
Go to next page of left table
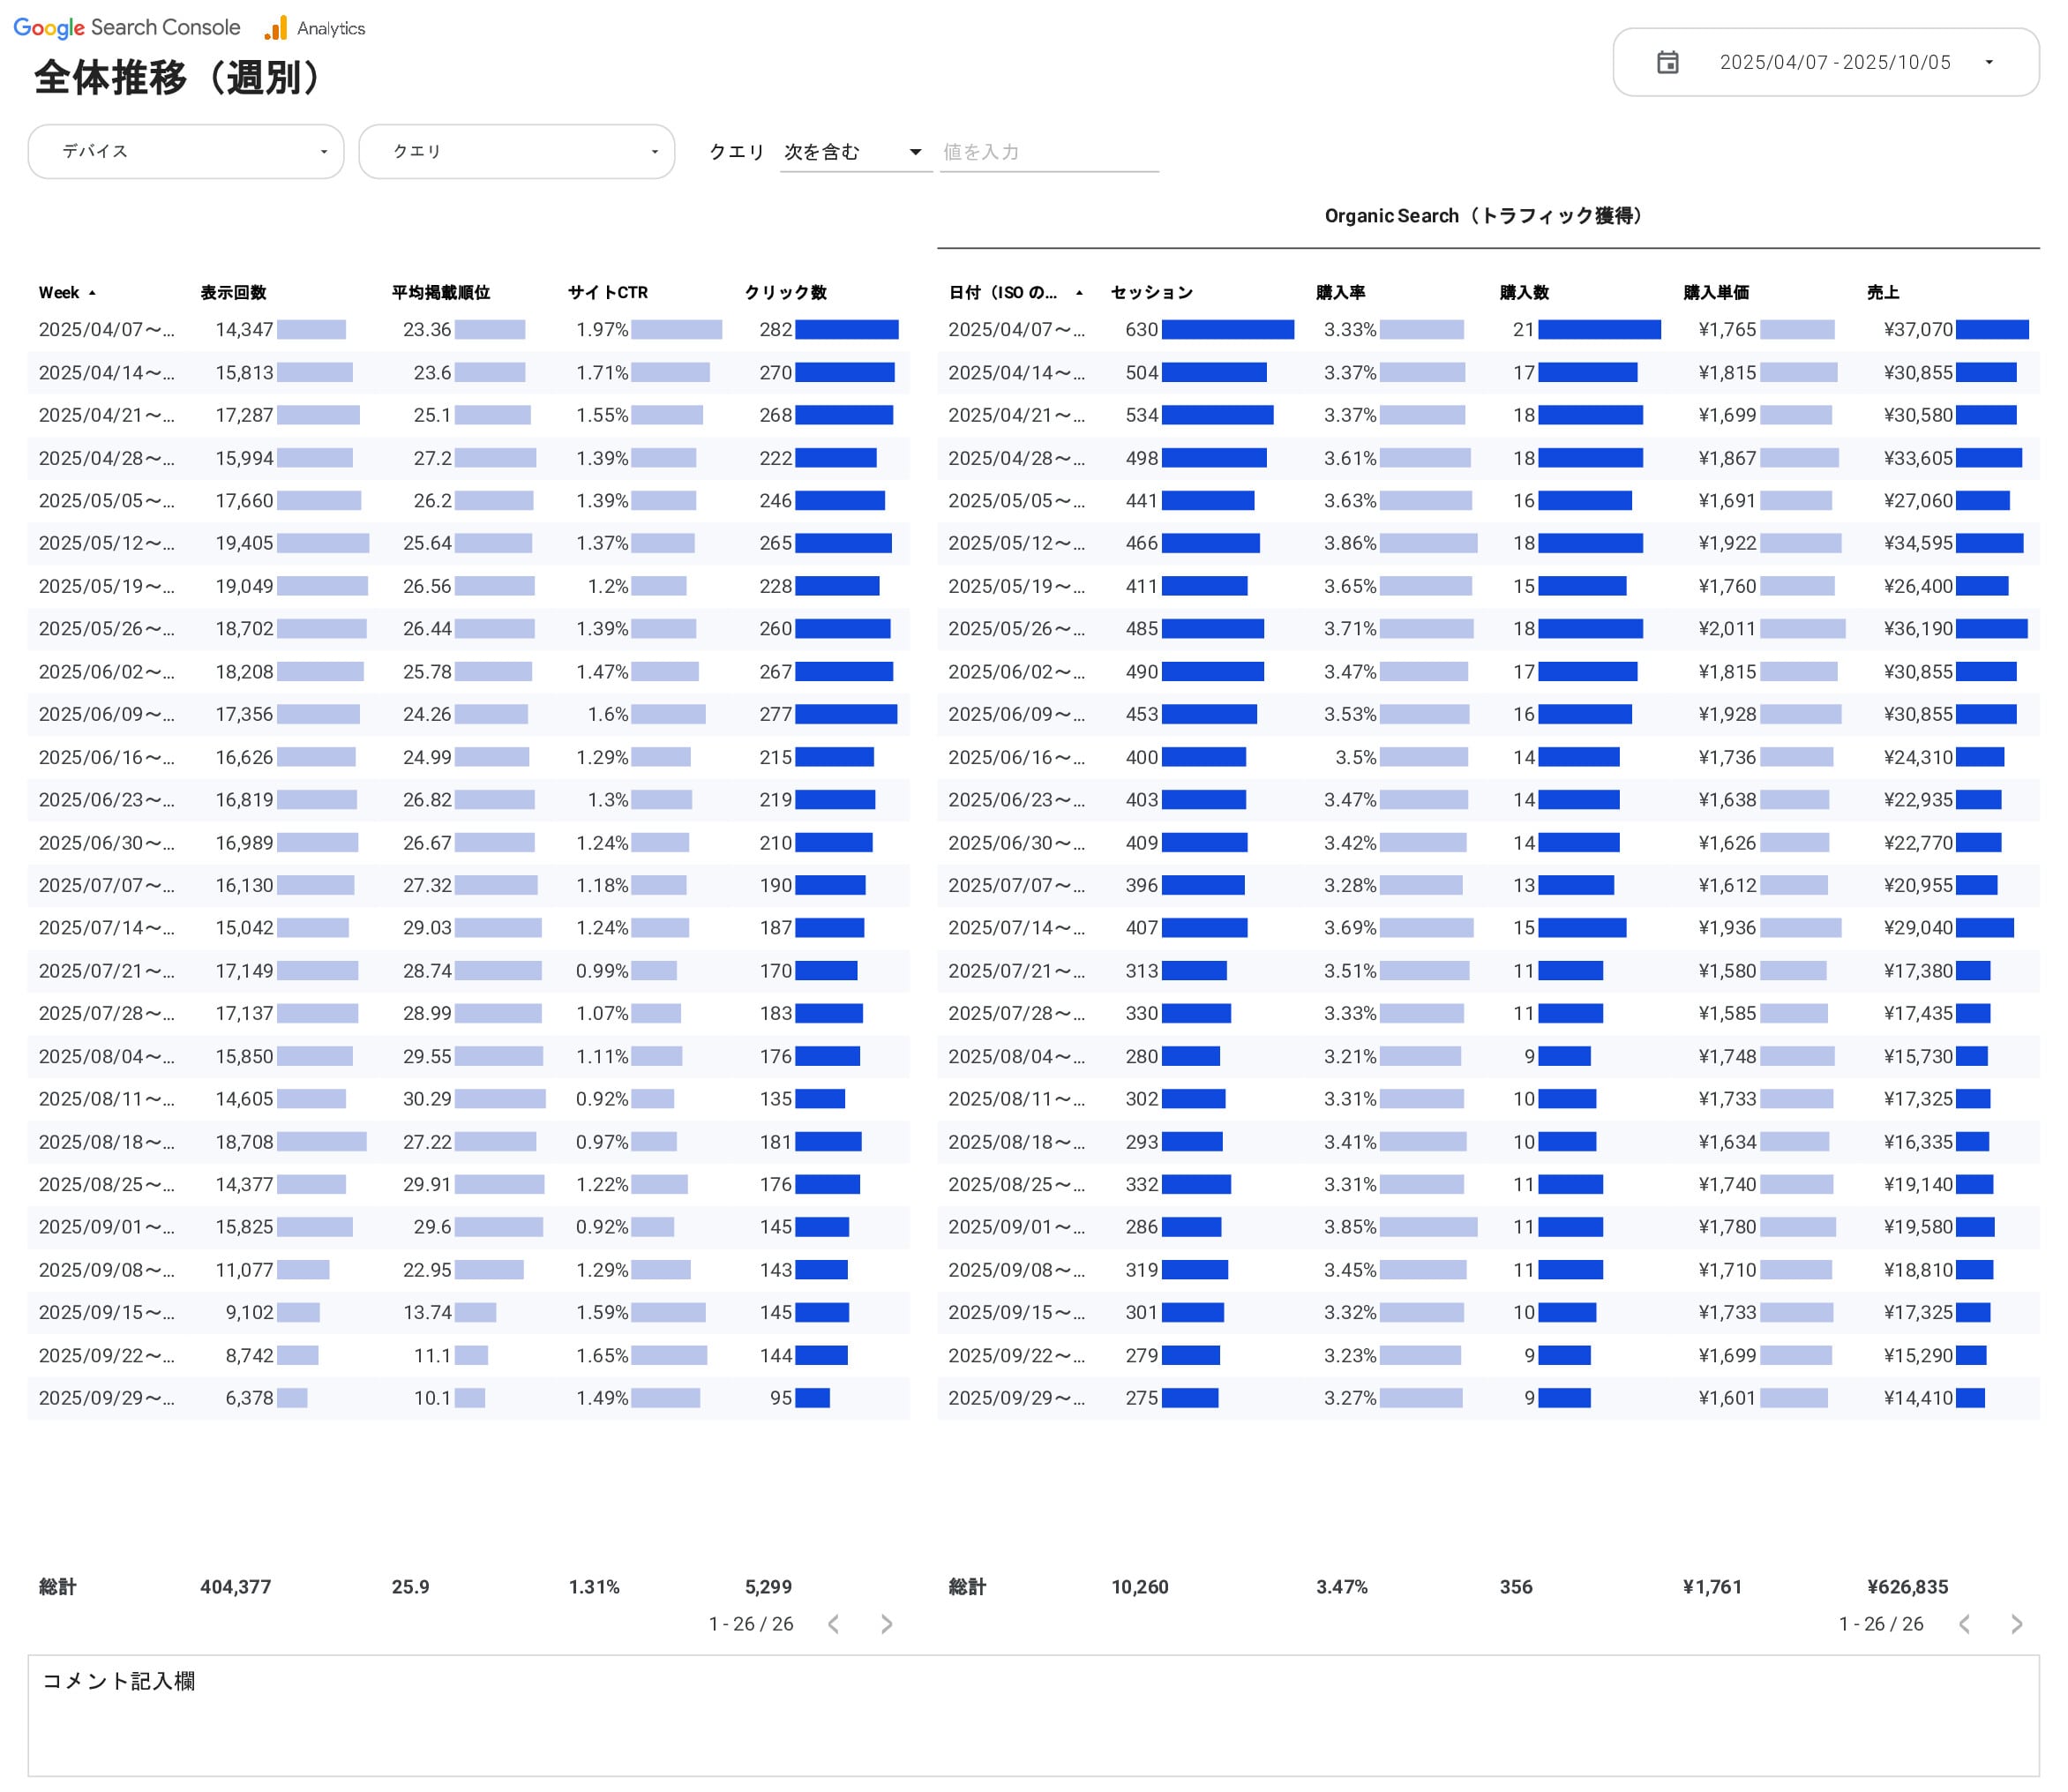tap(886, 1624)
